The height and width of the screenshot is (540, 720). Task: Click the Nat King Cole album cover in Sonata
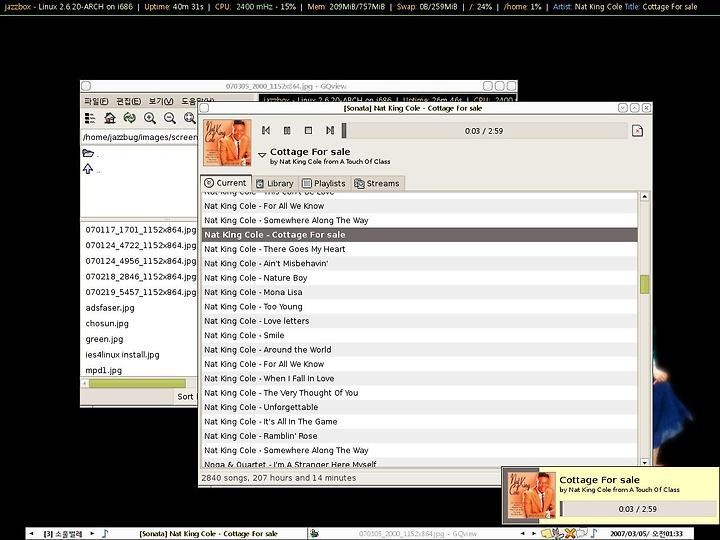(227, 142)
